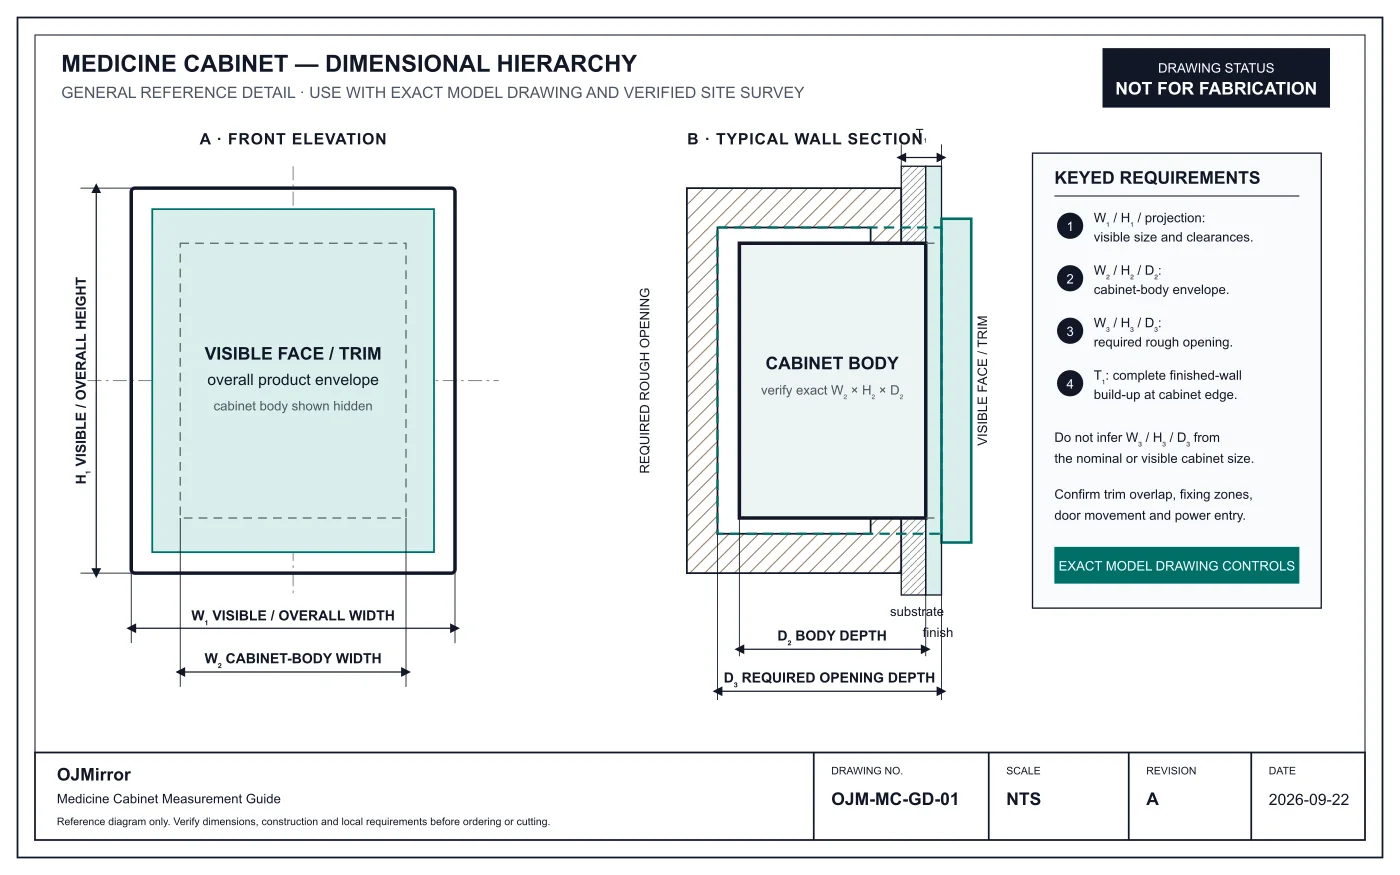Click the OJMirror name in the title block
Image resolution: width=1400 pixels, height=875 pixels.
click(x=94, y=775)
